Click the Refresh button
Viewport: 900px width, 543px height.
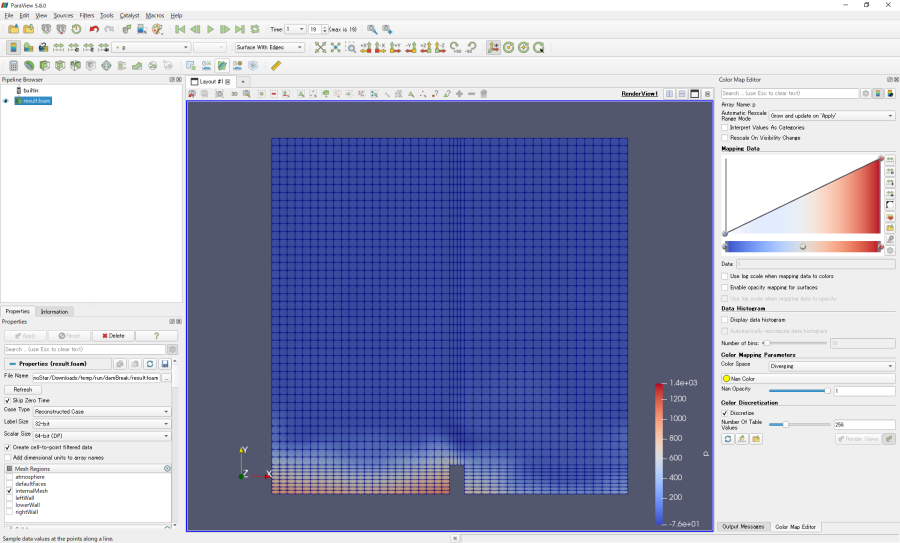pyautogui.click(x=23, y=390)
